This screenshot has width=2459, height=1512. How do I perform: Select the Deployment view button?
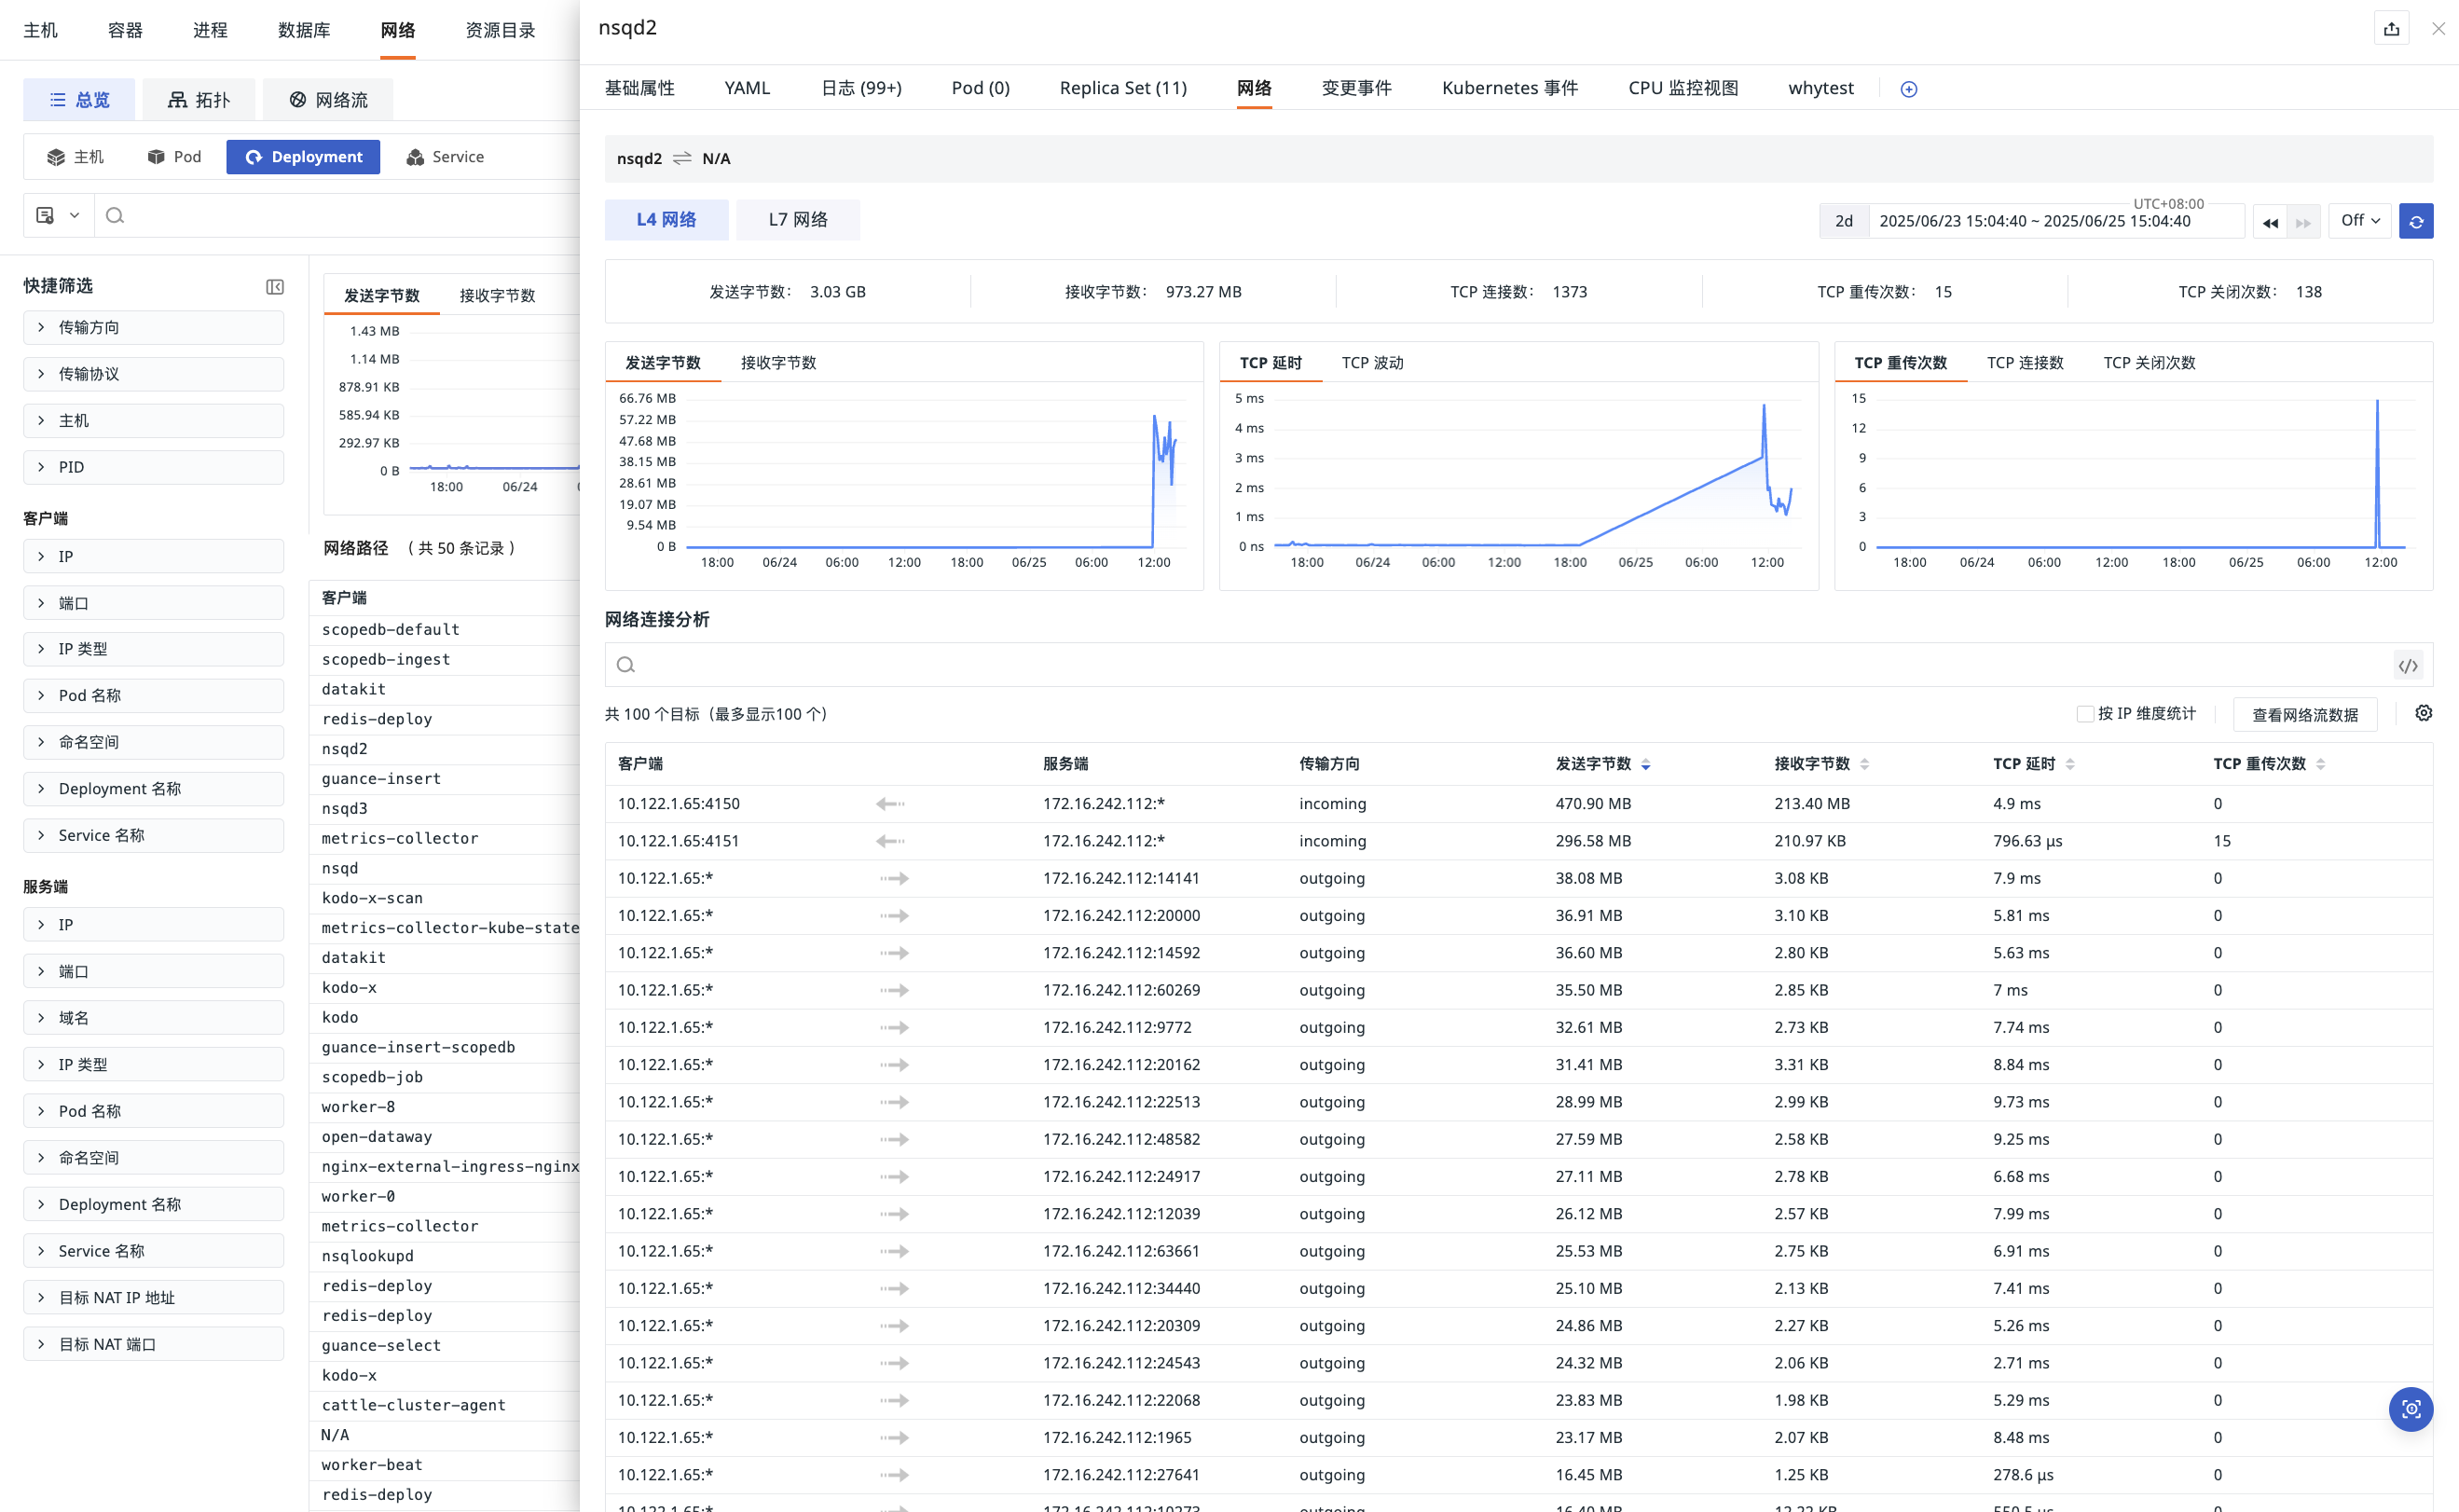point(303,157)
